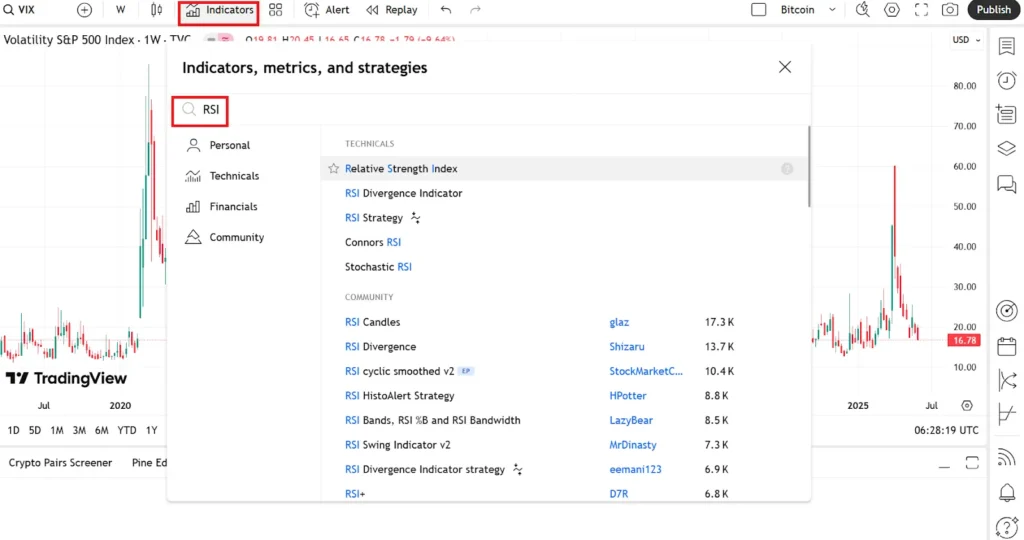Open the chats speech bubble icon
Image resolution: width=1024 pixels, height=540 pixels.
[1006, 184]
